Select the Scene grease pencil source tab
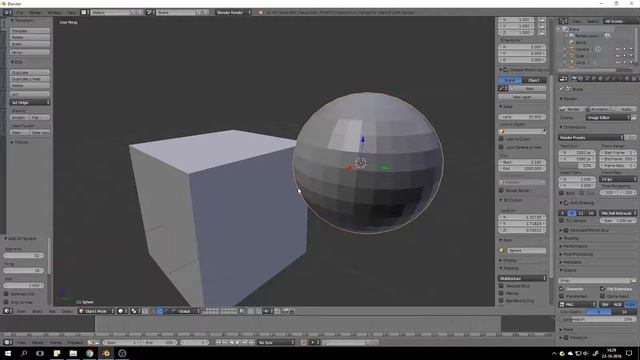The height and width of the screenshot is (360, 640). (x=510, y=80)
